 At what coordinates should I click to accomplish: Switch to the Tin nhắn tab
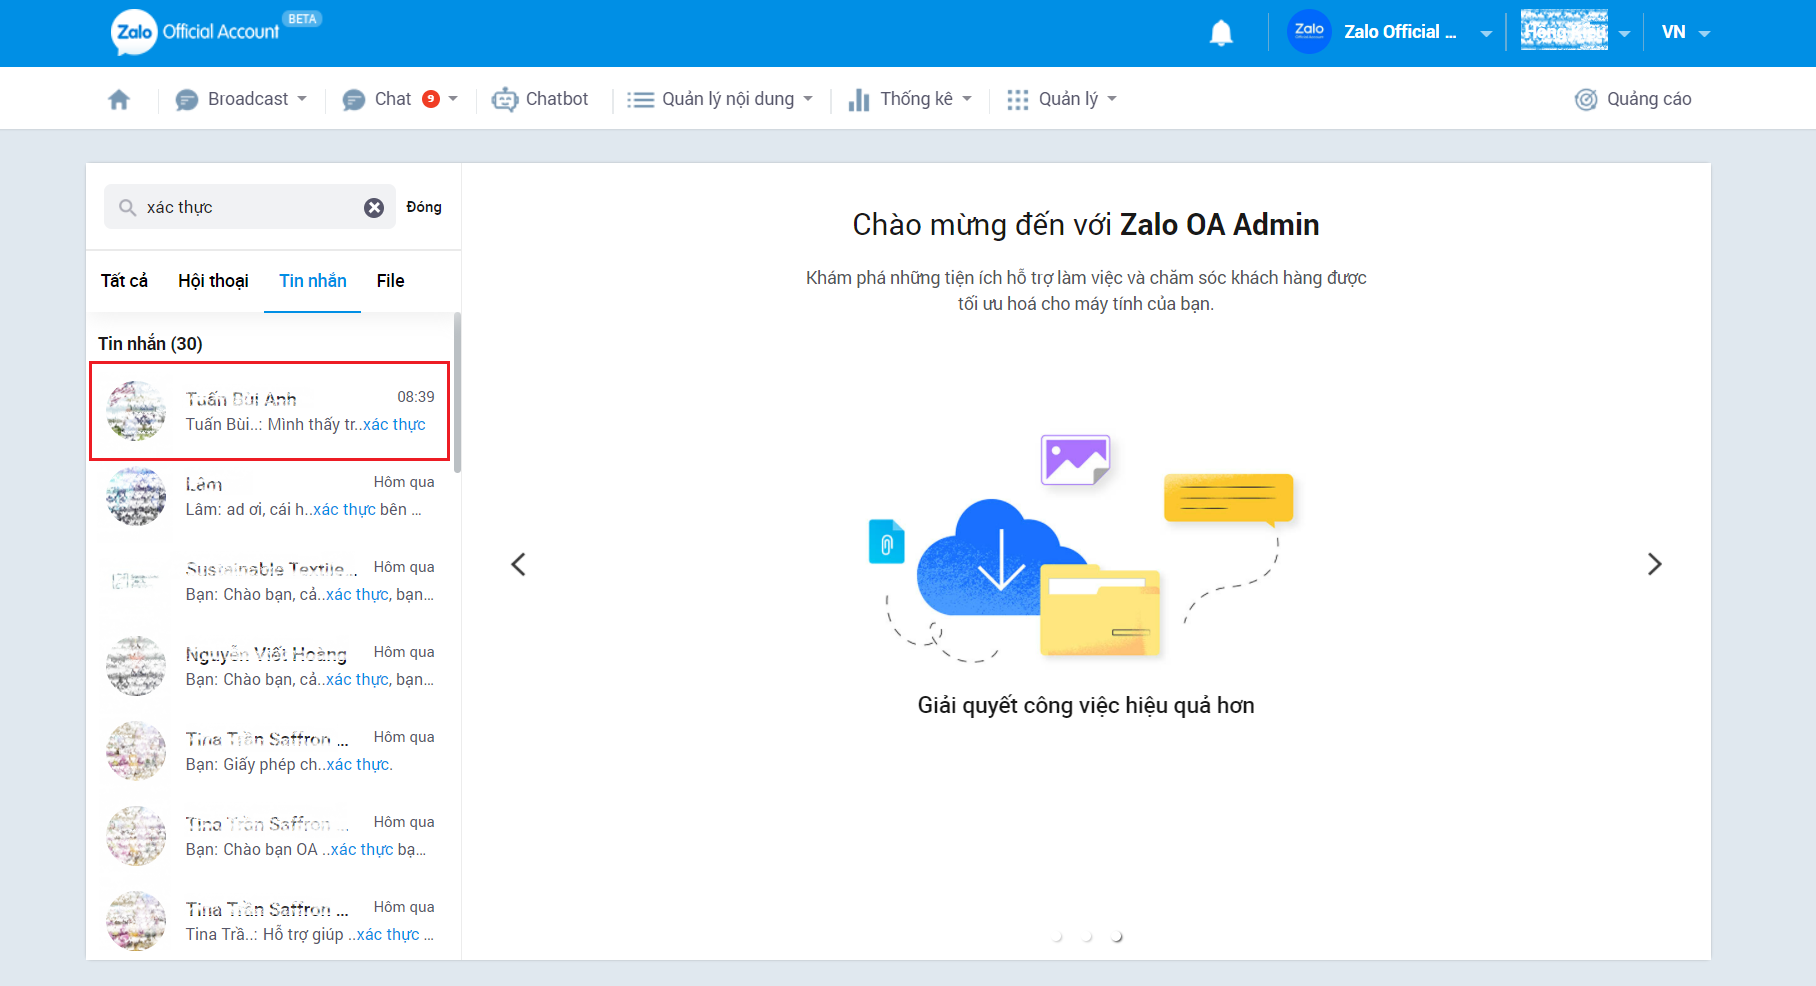point(313,281)
